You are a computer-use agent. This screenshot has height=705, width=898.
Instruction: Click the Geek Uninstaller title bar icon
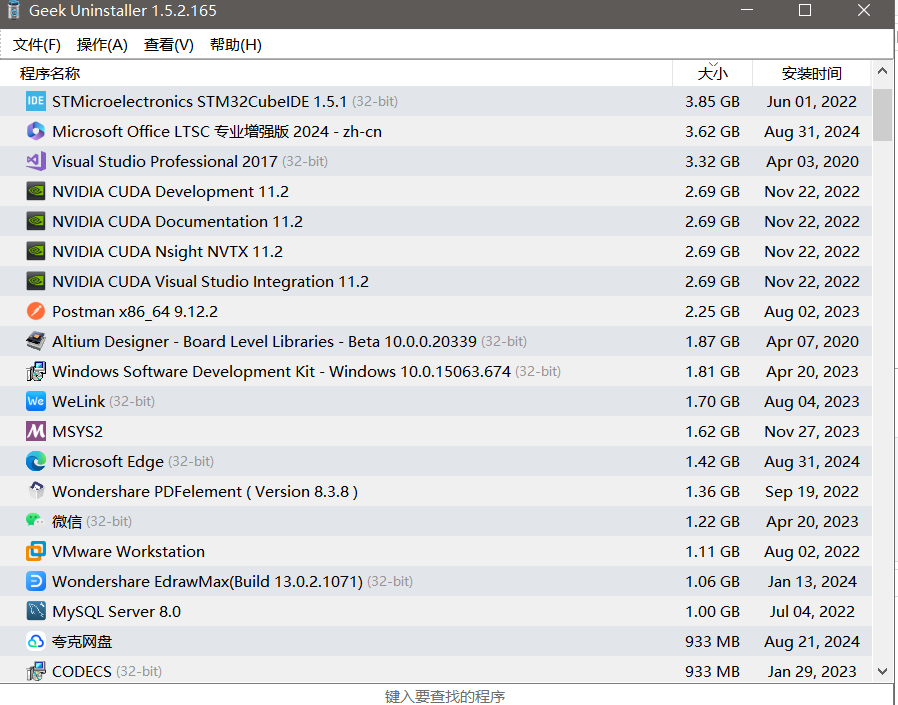click(x=14, y=10)
